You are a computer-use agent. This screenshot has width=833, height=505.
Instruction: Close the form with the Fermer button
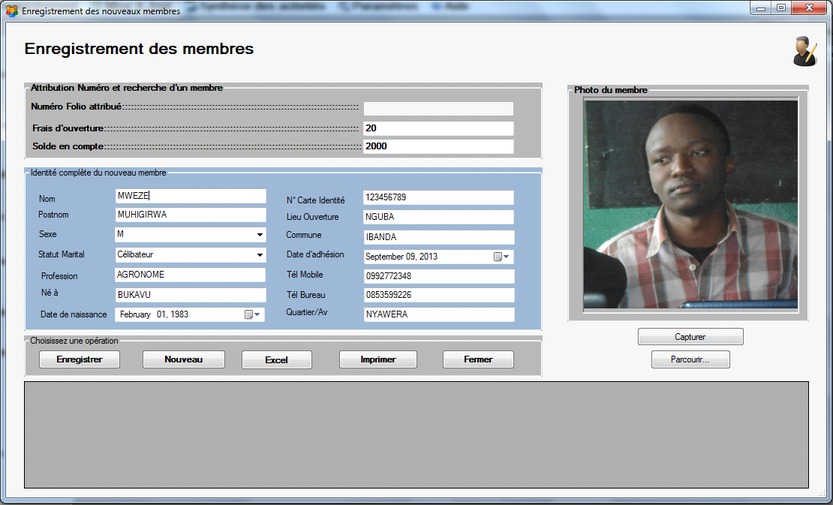click(x=478, y=360)
